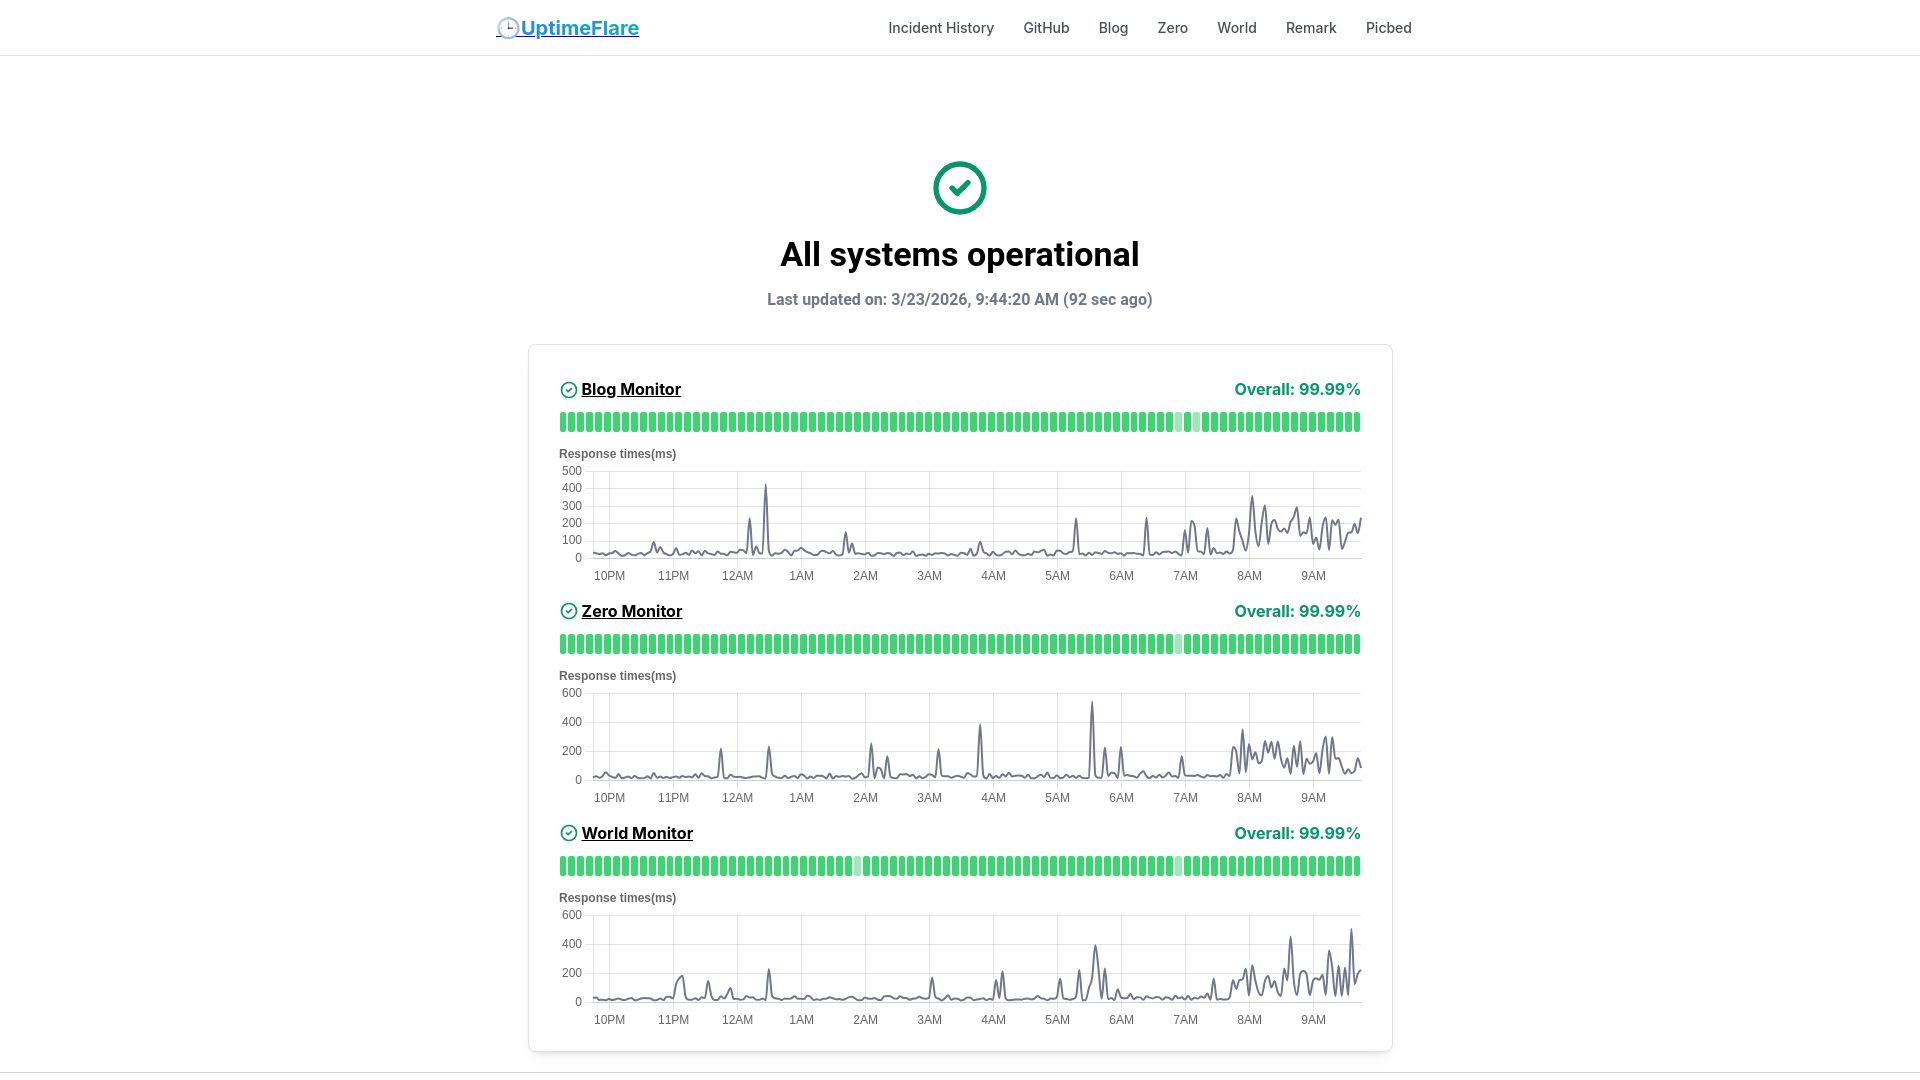
Task: Click the Zero Monitor status check icon
Action: (569, 611)
